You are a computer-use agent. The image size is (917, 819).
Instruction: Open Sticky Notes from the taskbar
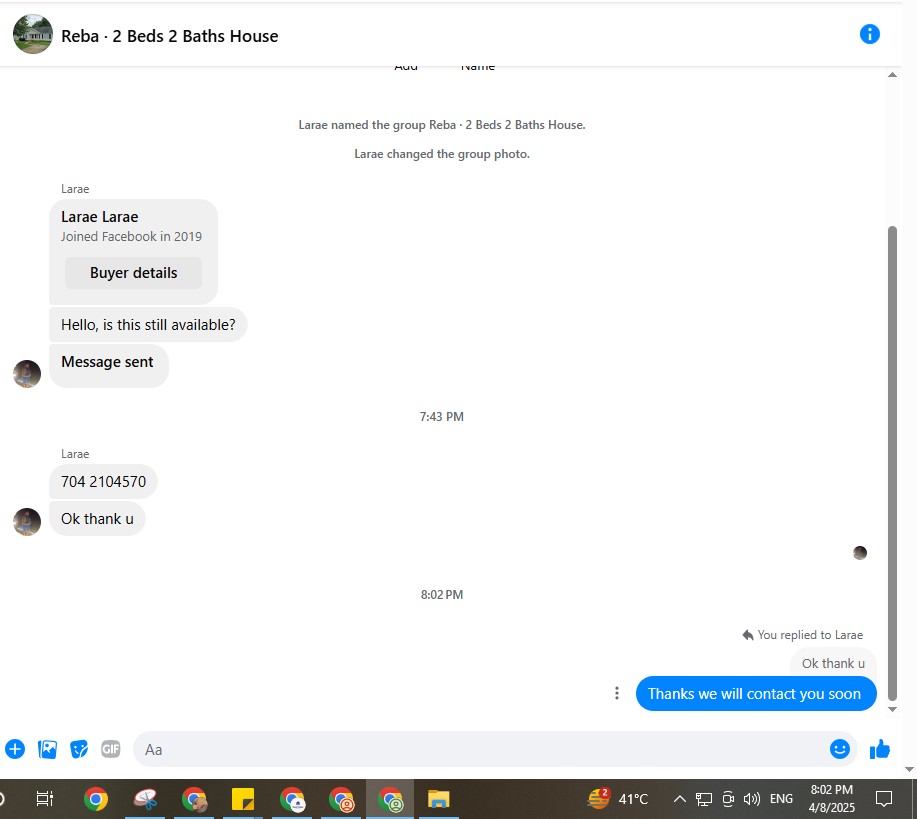243,799
